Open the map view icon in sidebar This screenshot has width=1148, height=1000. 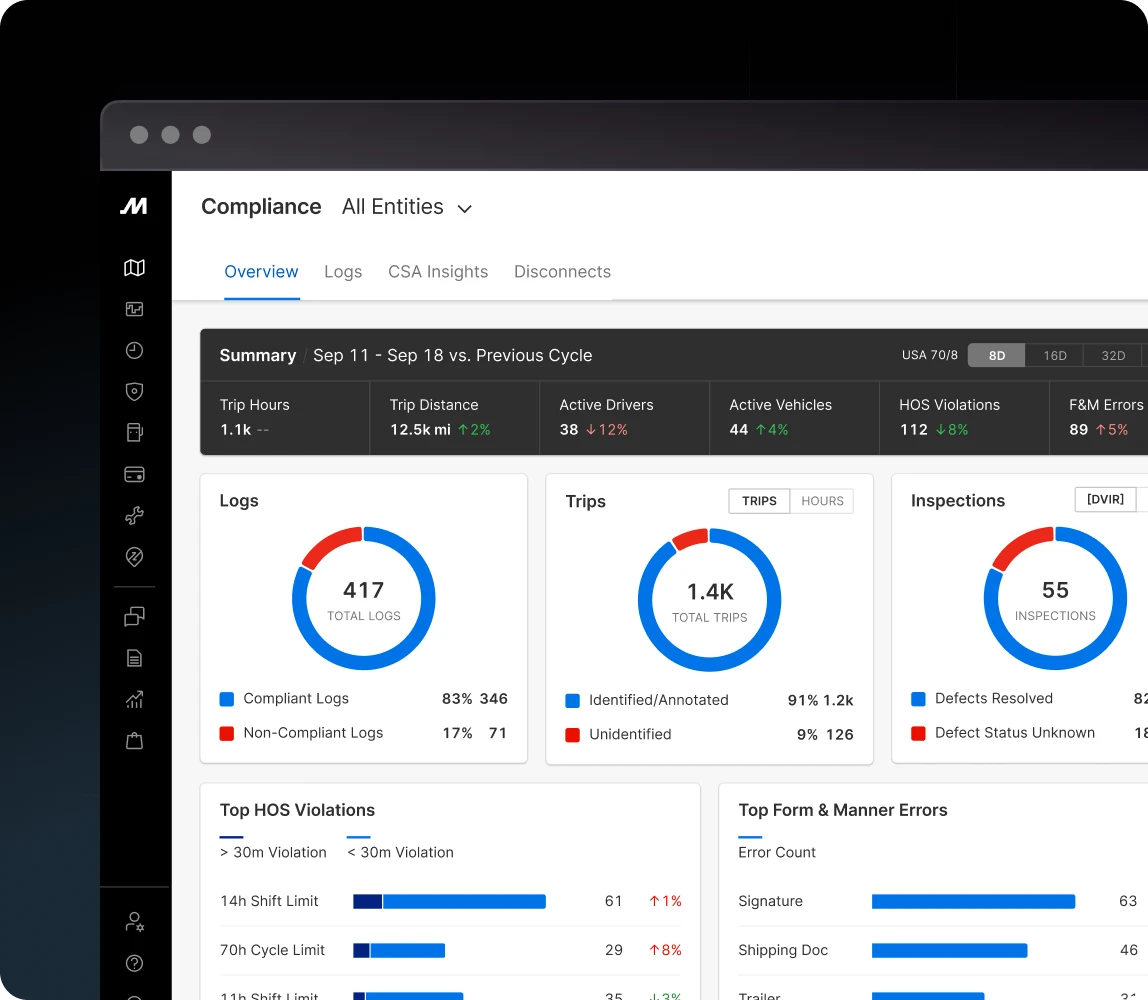click(134, 267)
